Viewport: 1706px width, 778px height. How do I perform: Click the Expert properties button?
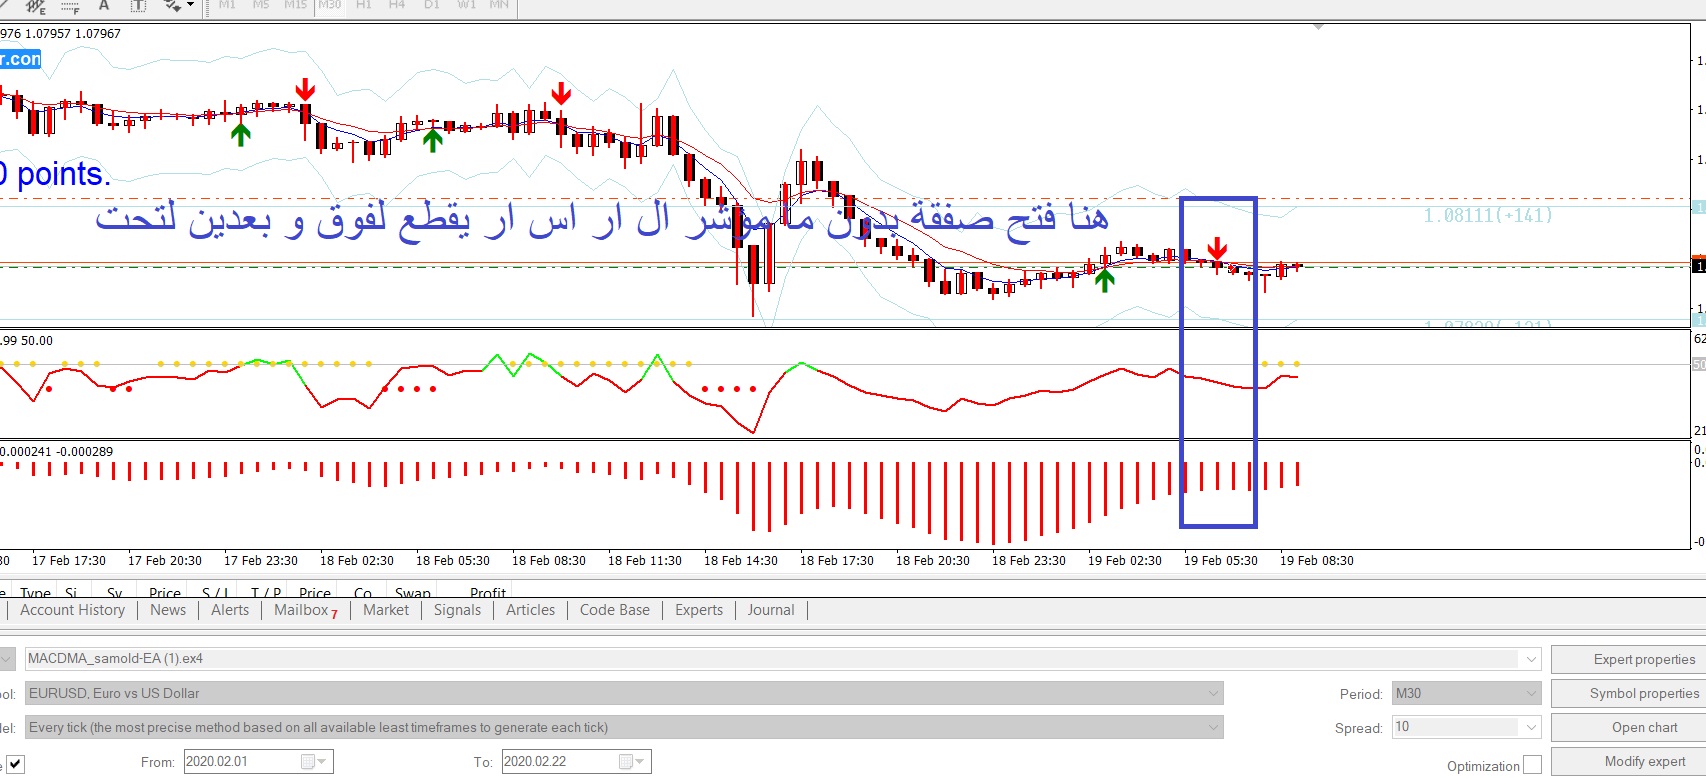pyautogui.click(x=1644, y=660)
